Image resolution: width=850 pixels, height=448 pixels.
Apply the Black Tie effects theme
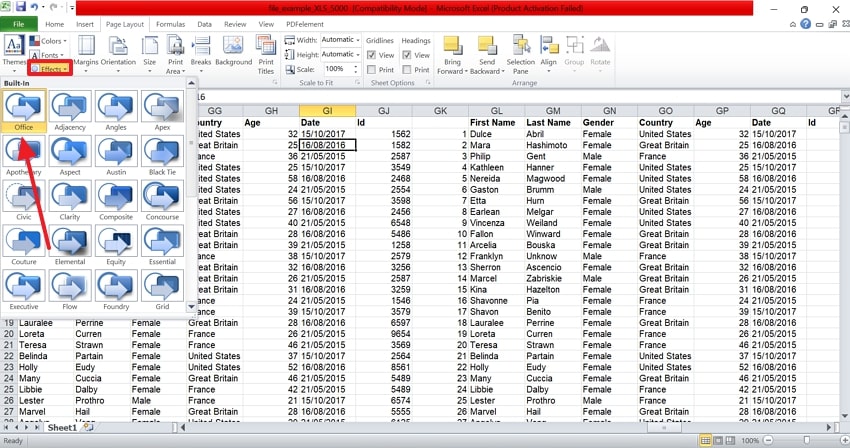(162, 156)
